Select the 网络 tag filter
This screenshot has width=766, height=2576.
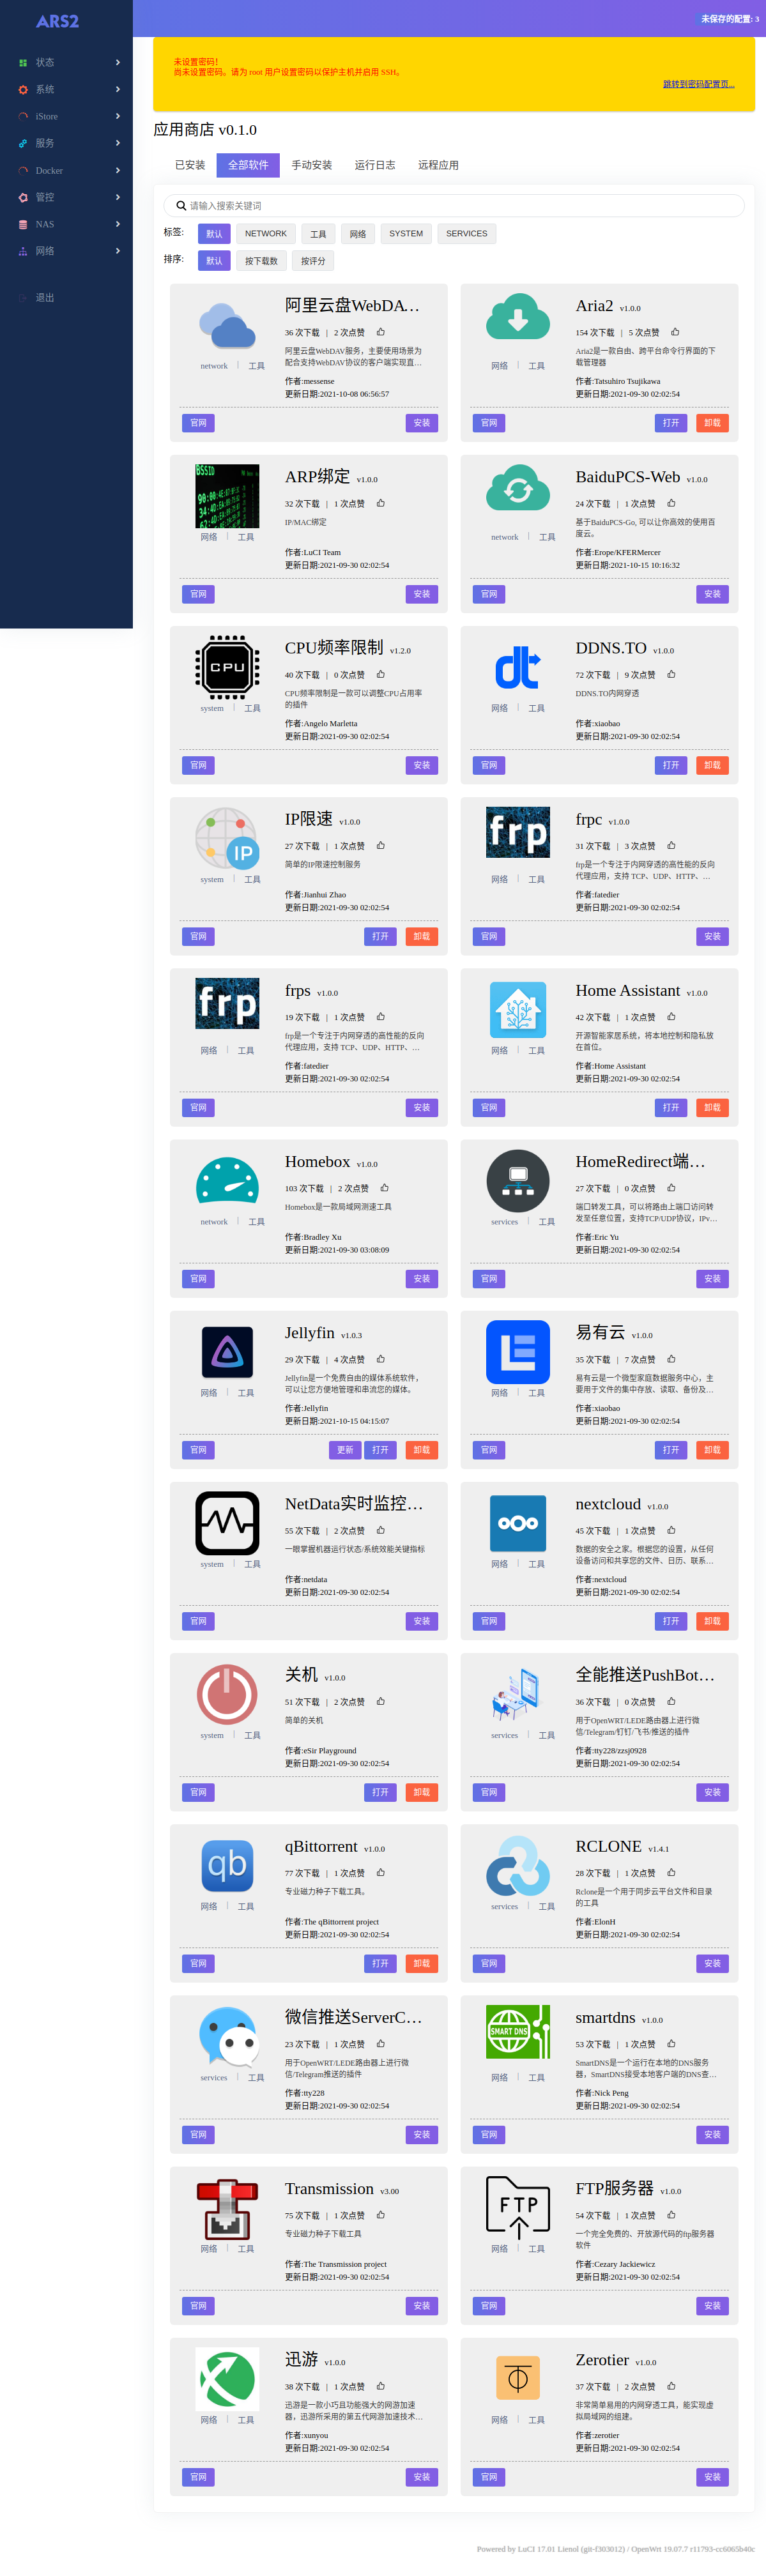358,233
